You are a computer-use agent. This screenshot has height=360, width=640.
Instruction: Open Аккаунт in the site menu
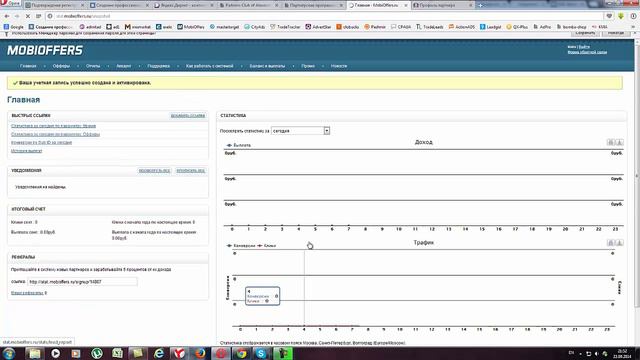click(x=124, y=66)
